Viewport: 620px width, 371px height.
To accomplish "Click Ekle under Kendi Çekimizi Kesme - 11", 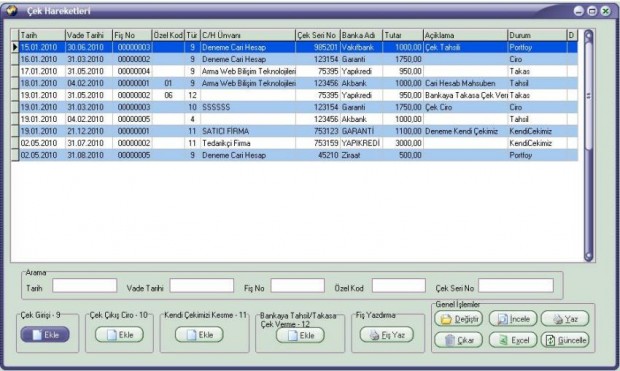I will coord(199,335).
